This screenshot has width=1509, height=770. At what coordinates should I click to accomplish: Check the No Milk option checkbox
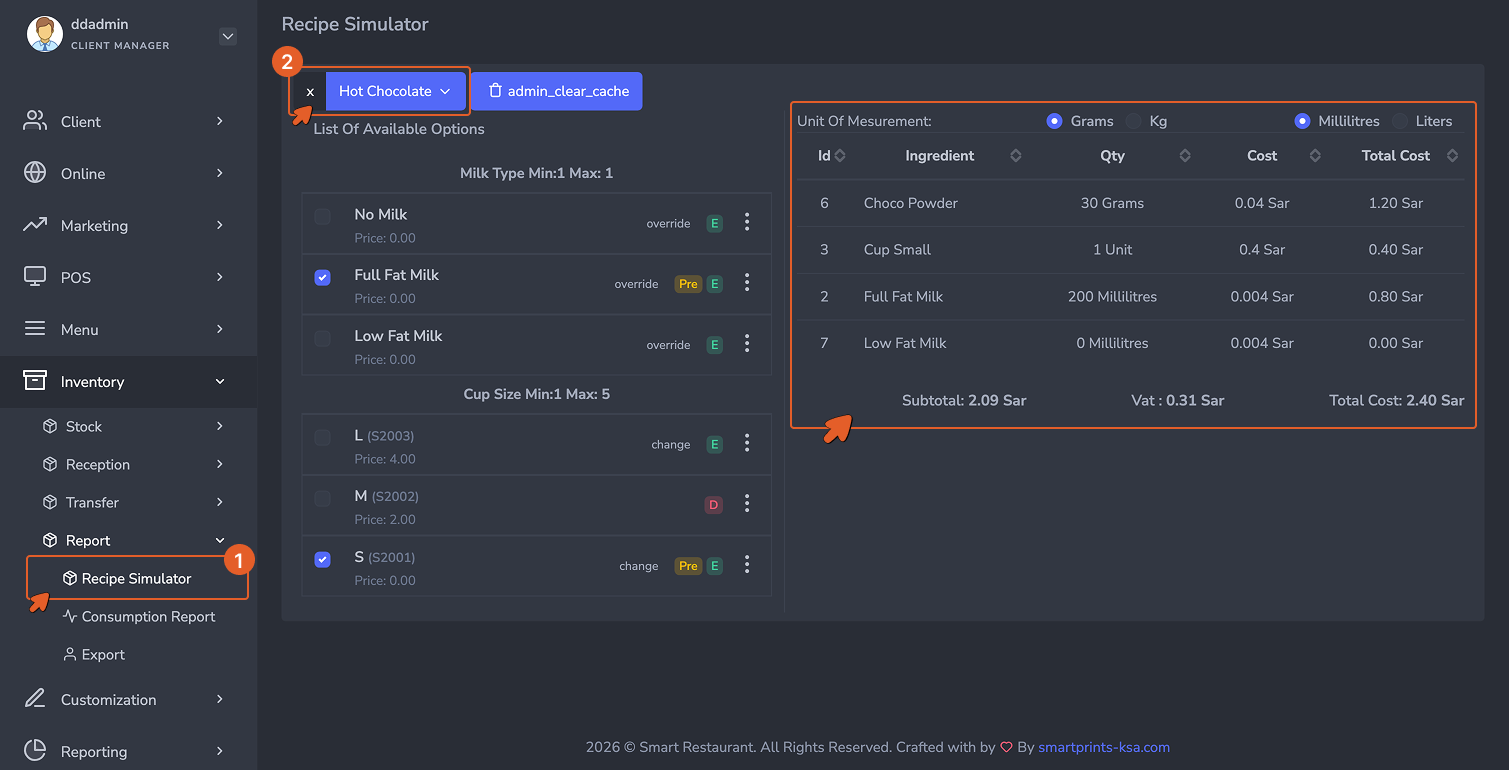click(322, 216)
